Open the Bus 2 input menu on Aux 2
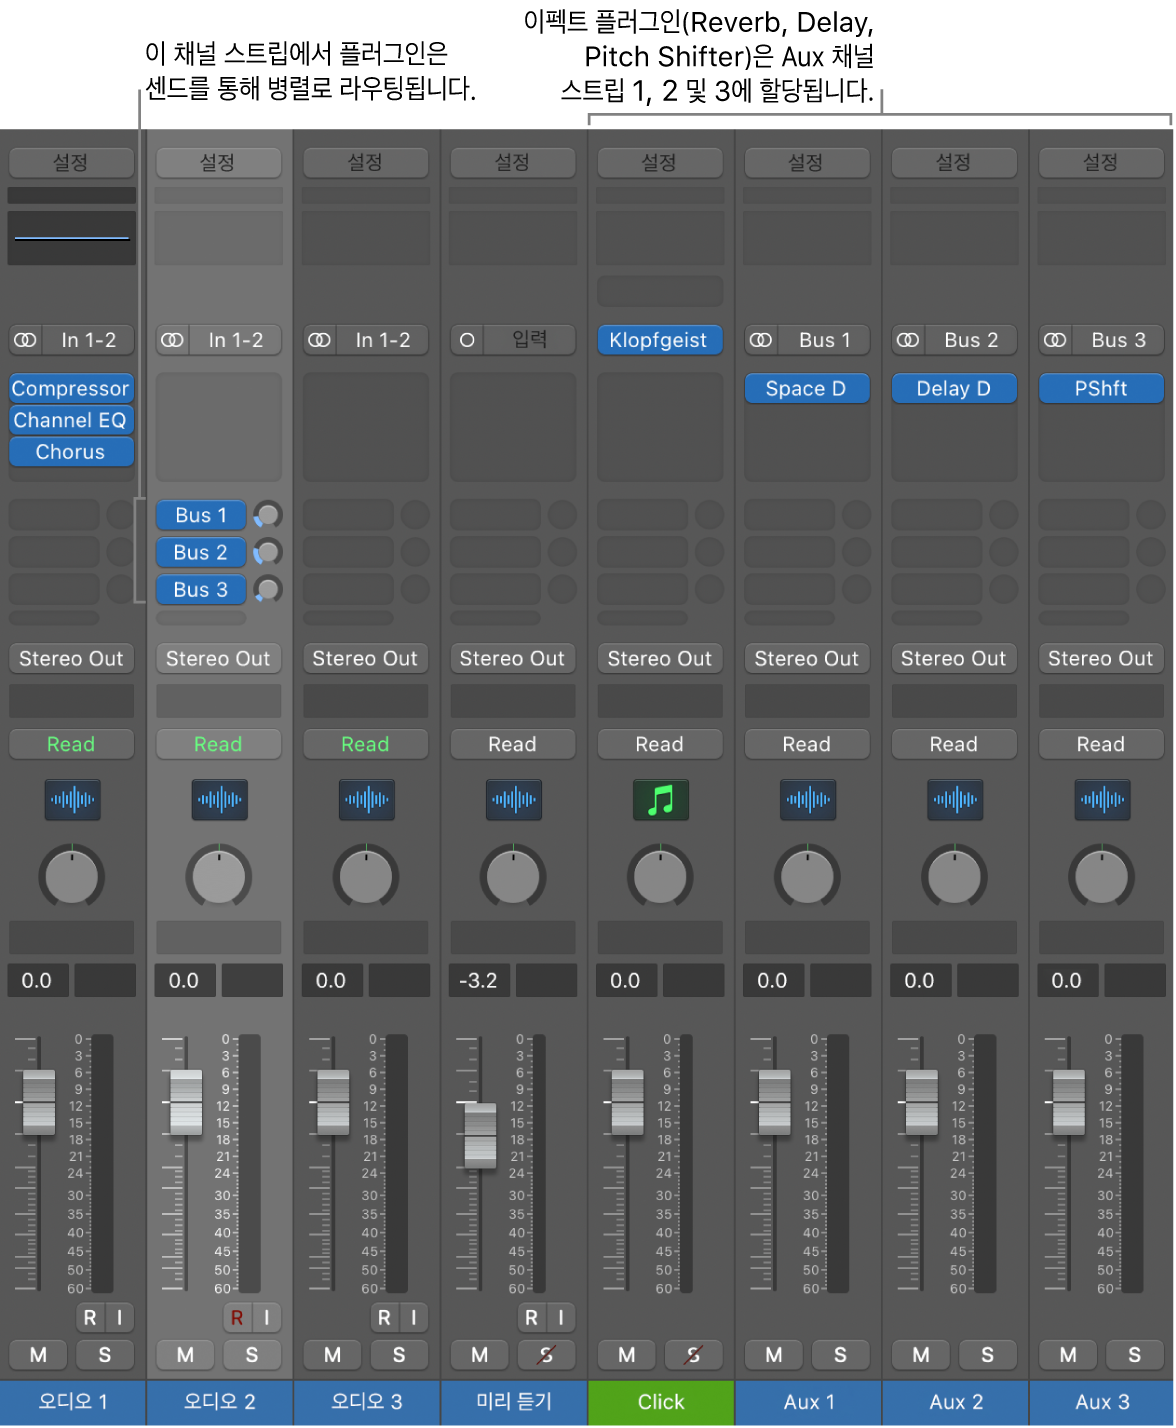 coord(970,340)
